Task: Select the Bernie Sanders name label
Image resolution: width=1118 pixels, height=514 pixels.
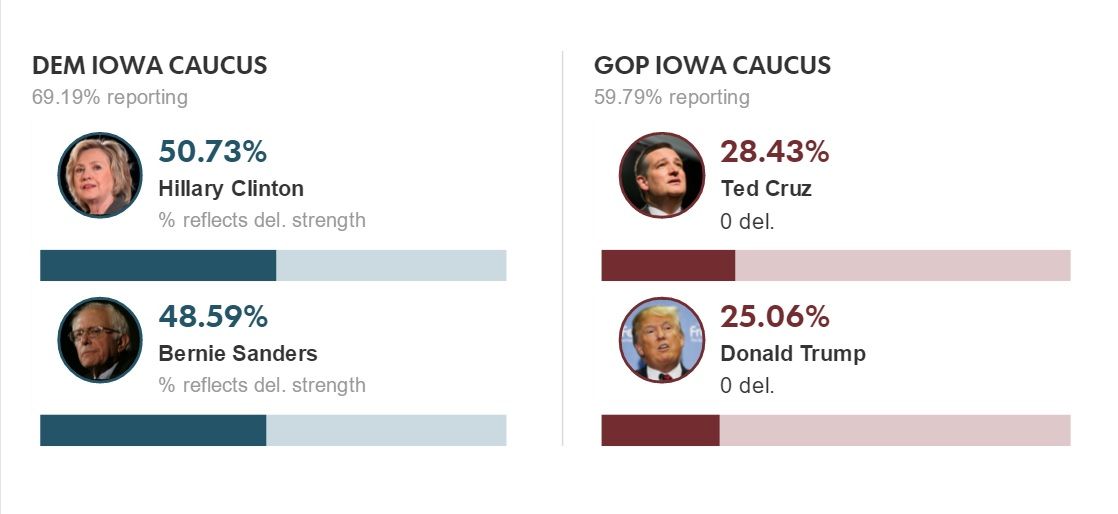Action: [238, 353]
